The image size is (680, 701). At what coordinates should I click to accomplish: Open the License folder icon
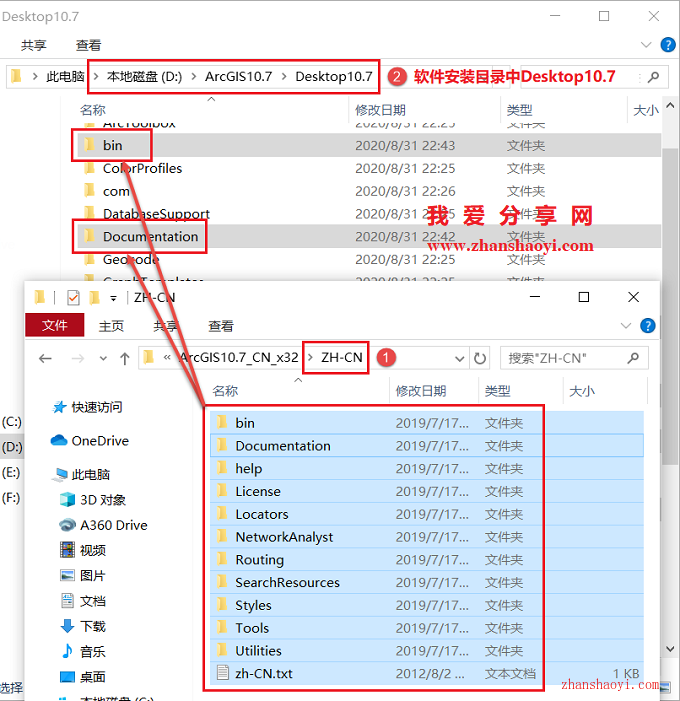(222, 490)
